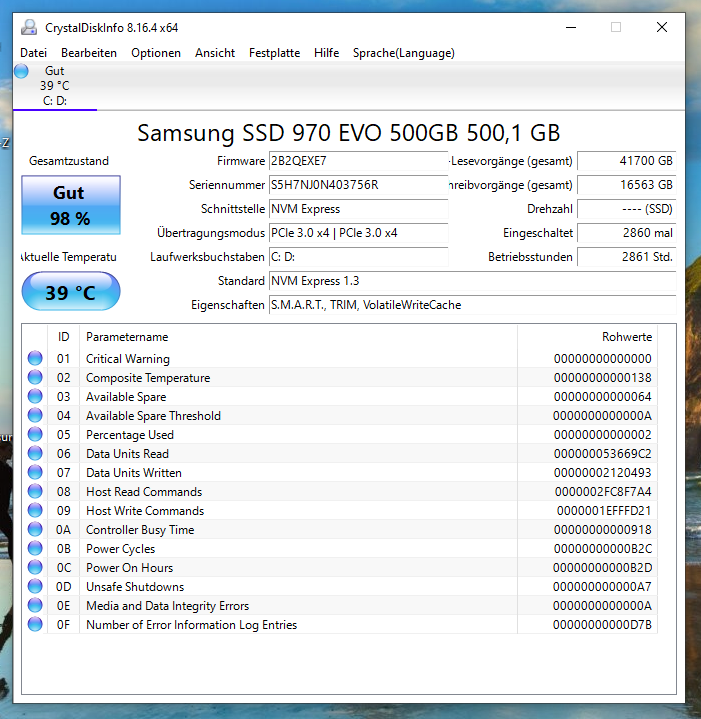Click raw value 0000001EFFFD21
This screenshot has width=701, height=719.
[604, 511]
